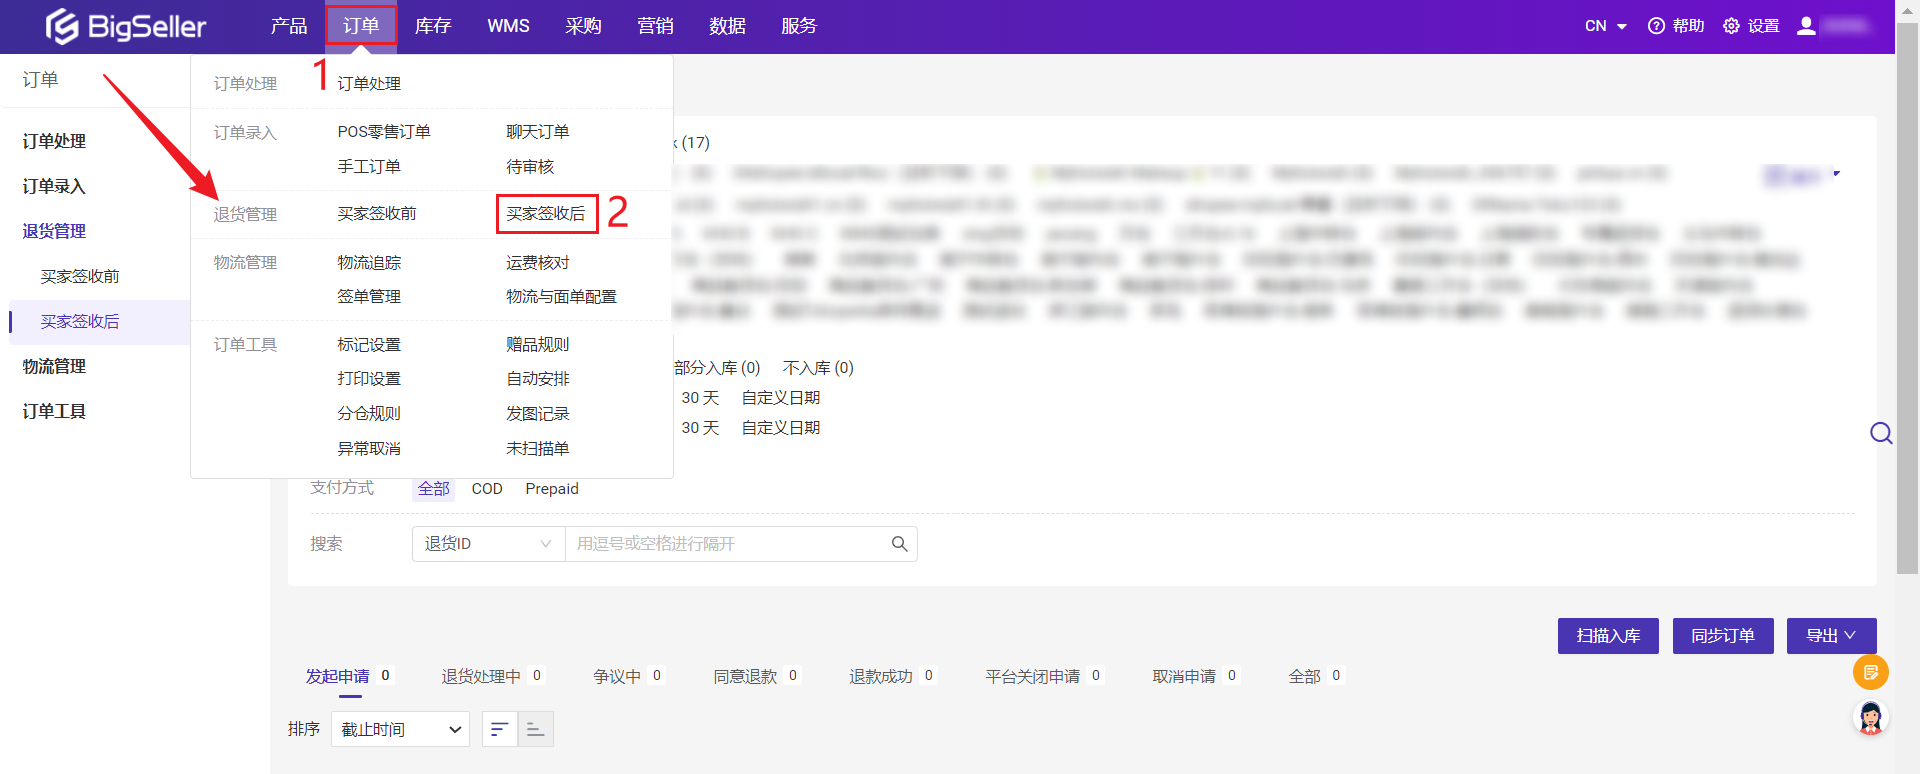The width and height of the screenshot is (1920, 774).
Task: Choose 打印设置 menu entry
Action: tap(369, 379)
